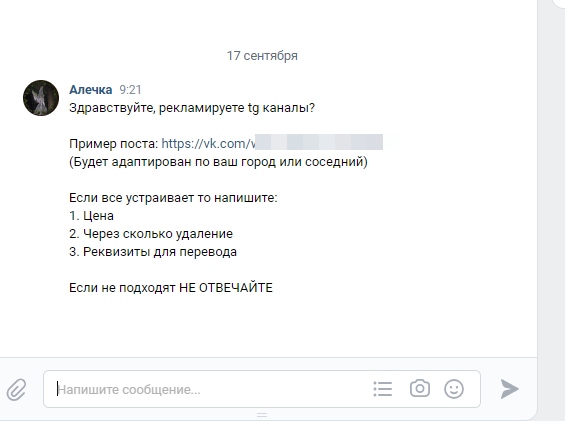Select the 'Если не подходят НЕ ОТВЕЧАЙТЕ' line
This screenshot has height=421, width=565.
tap(171, 288)
